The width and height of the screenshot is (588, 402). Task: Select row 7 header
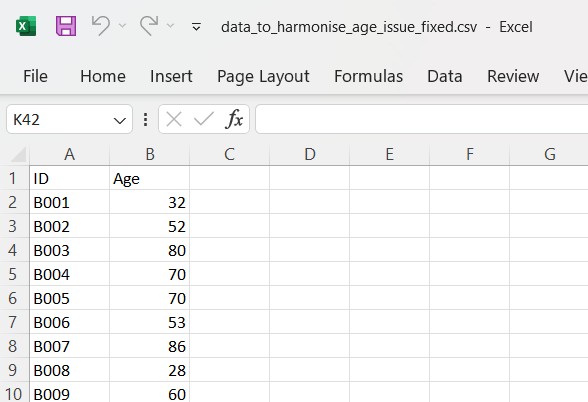pyautogui.click(x=13, y=322)
